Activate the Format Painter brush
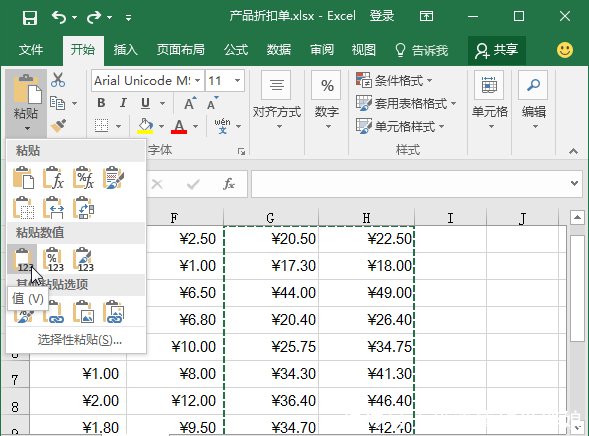The image size is (589, 436). coord(58,126)
